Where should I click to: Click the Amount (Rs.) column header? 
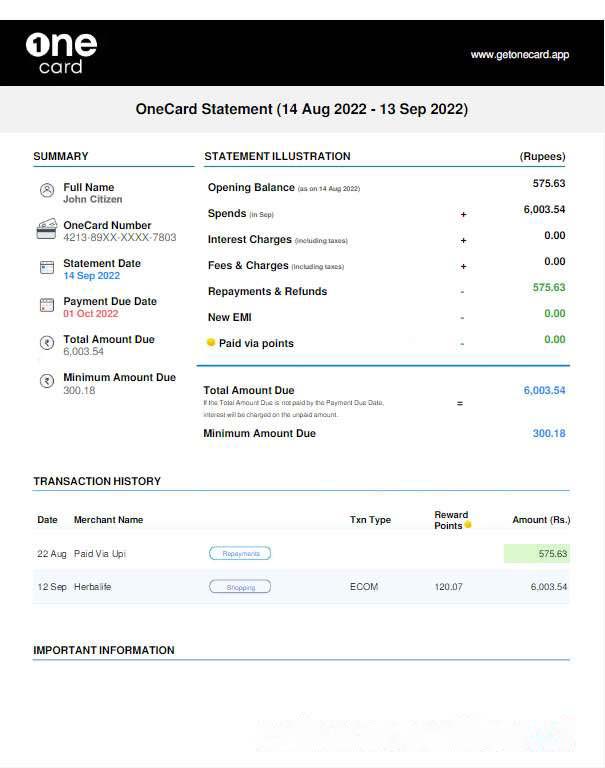point(540,520)
